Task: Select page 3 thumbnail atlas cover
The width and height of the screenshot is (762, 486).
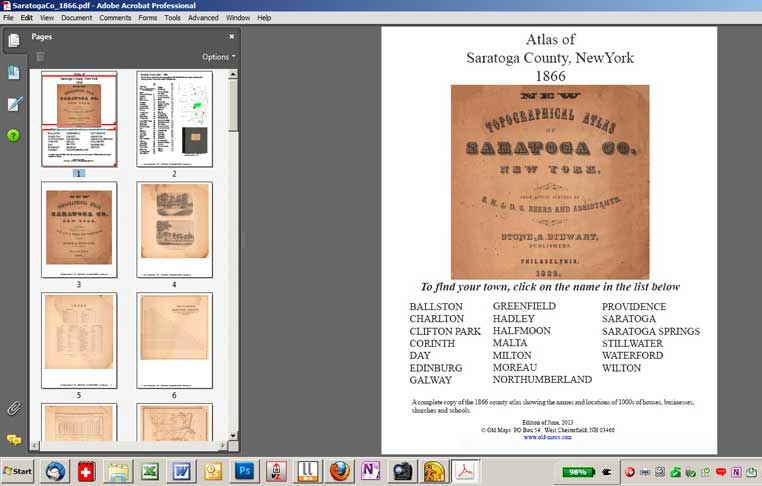Action: (79, 230)
